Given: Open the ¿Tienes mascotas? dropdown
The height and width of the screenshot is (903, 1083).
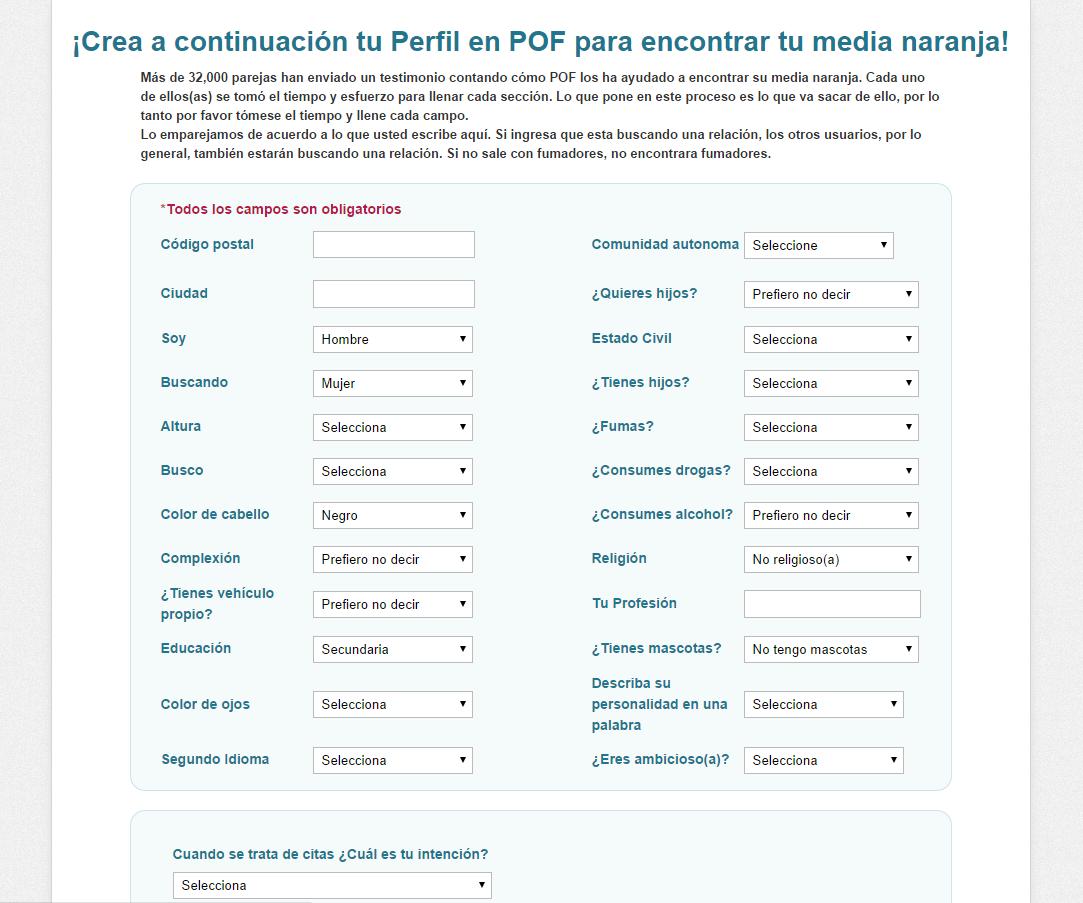Looking at the screenshot, I should 829,649.
